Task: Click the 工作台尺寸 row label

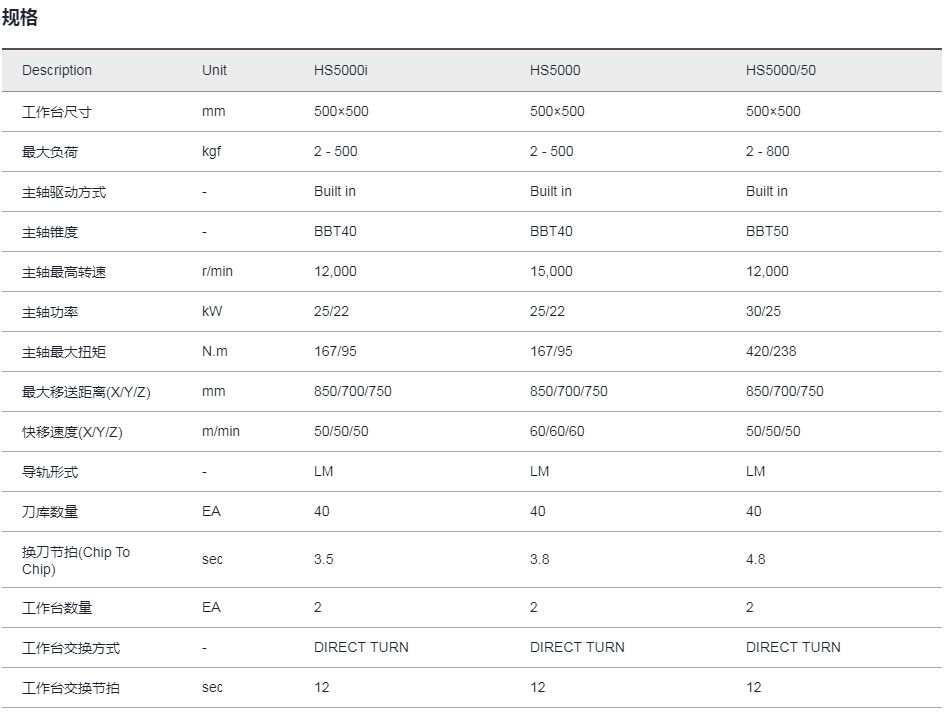Action: tap(57, 112)
